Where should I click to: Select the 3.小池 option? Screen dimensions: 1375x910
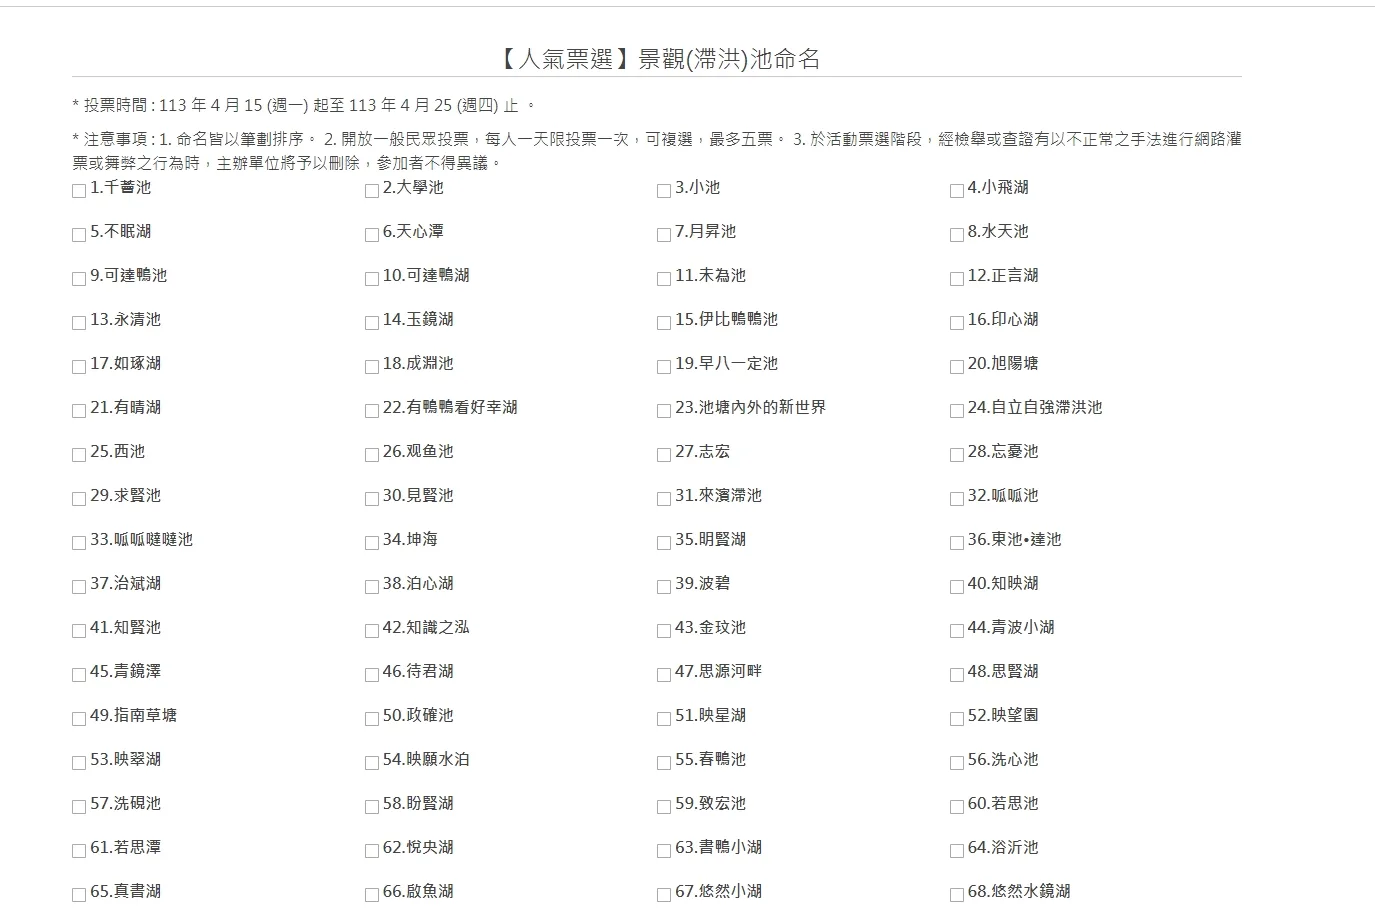click(664, 191)
